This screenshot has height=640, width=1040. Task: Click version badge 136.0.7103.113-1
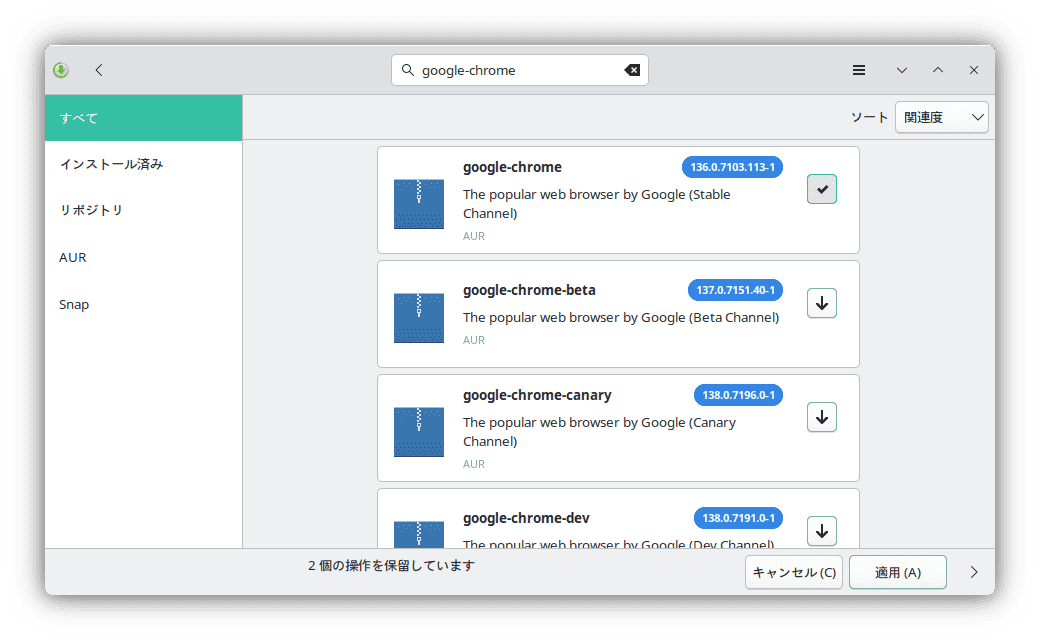point(732,167)
